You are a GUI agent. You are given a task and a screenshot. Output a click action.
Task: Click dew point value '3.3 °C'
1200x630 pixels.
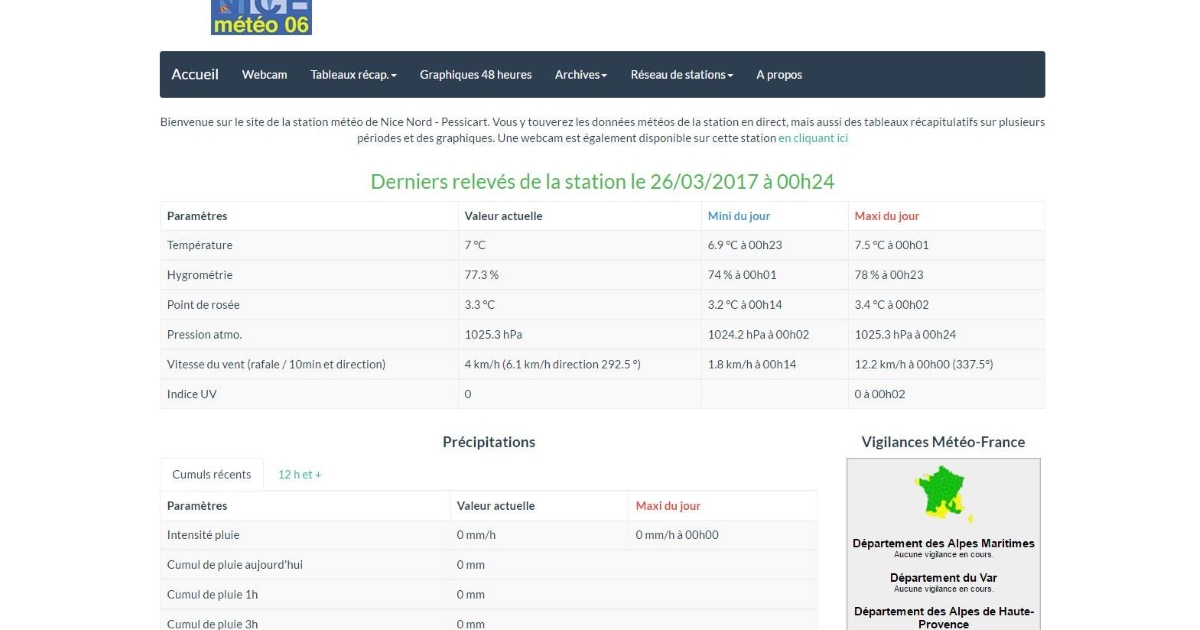coord(479,305)
